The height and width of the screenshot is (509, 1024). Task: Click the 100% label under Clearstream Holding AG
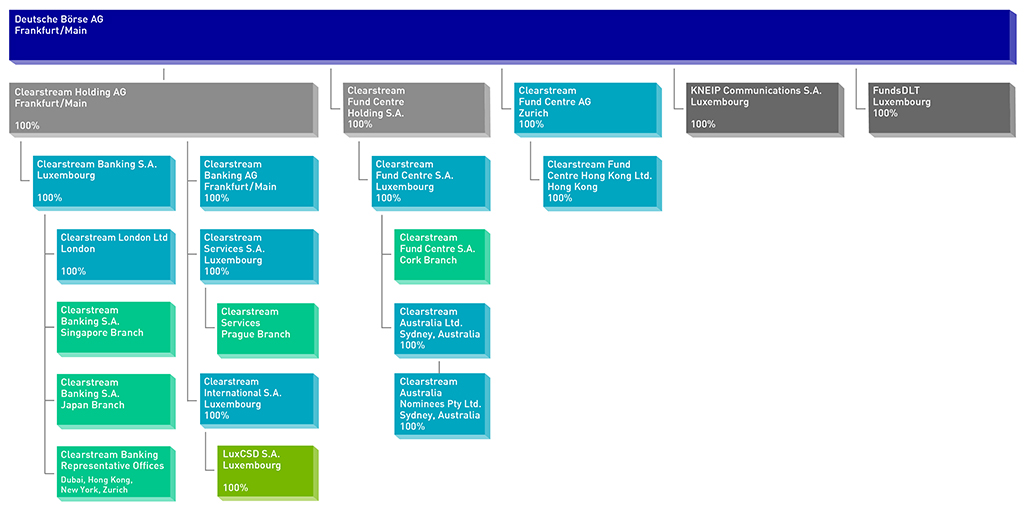(x=27, y=125)
